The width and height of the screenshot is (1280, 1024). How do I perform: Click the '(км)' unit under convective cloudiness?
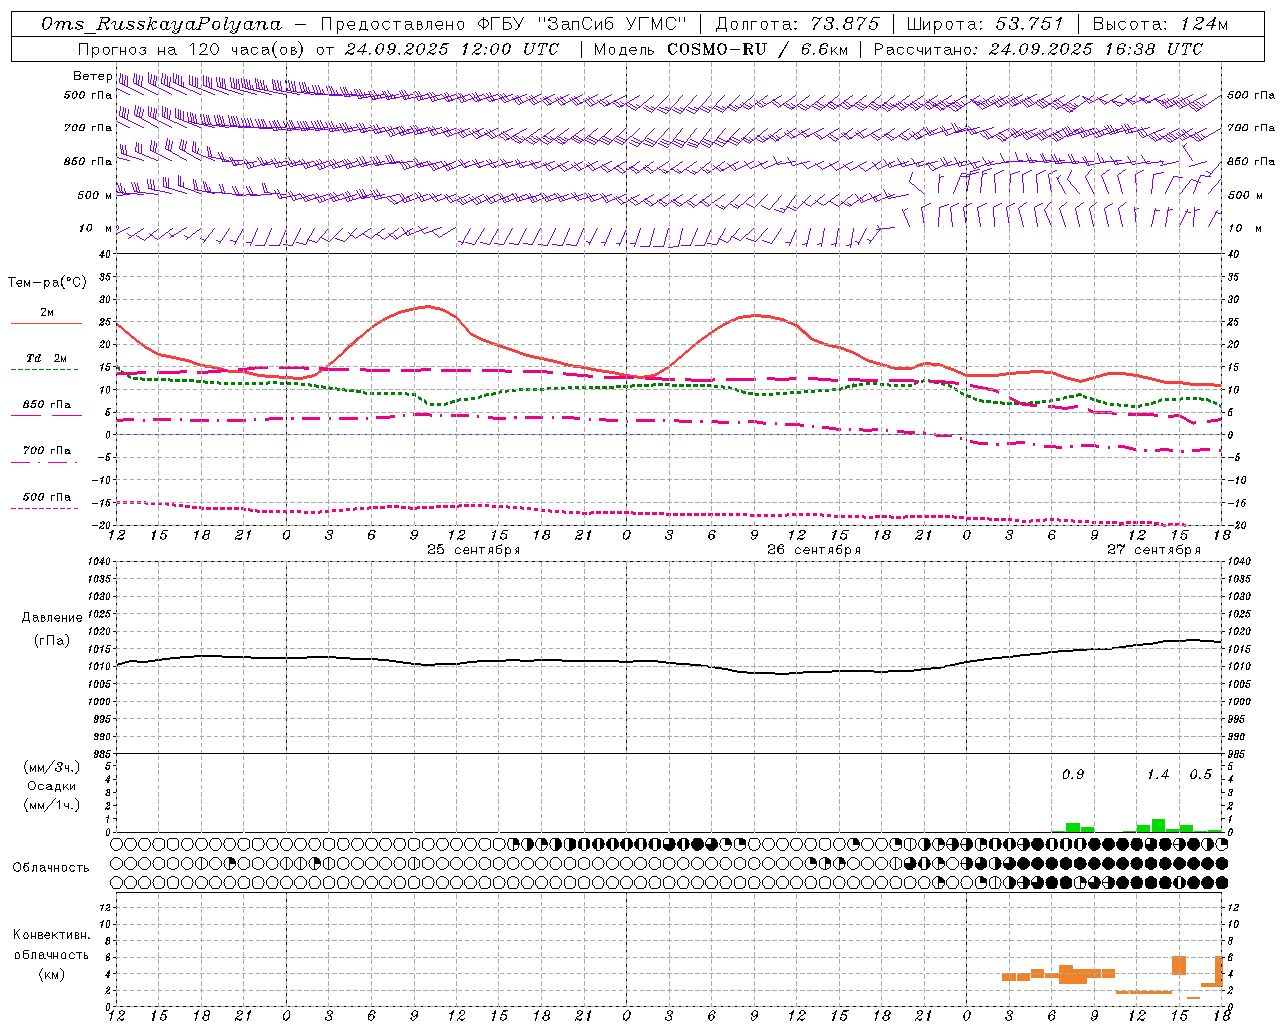pyautogui.click(x=52, y=974)
